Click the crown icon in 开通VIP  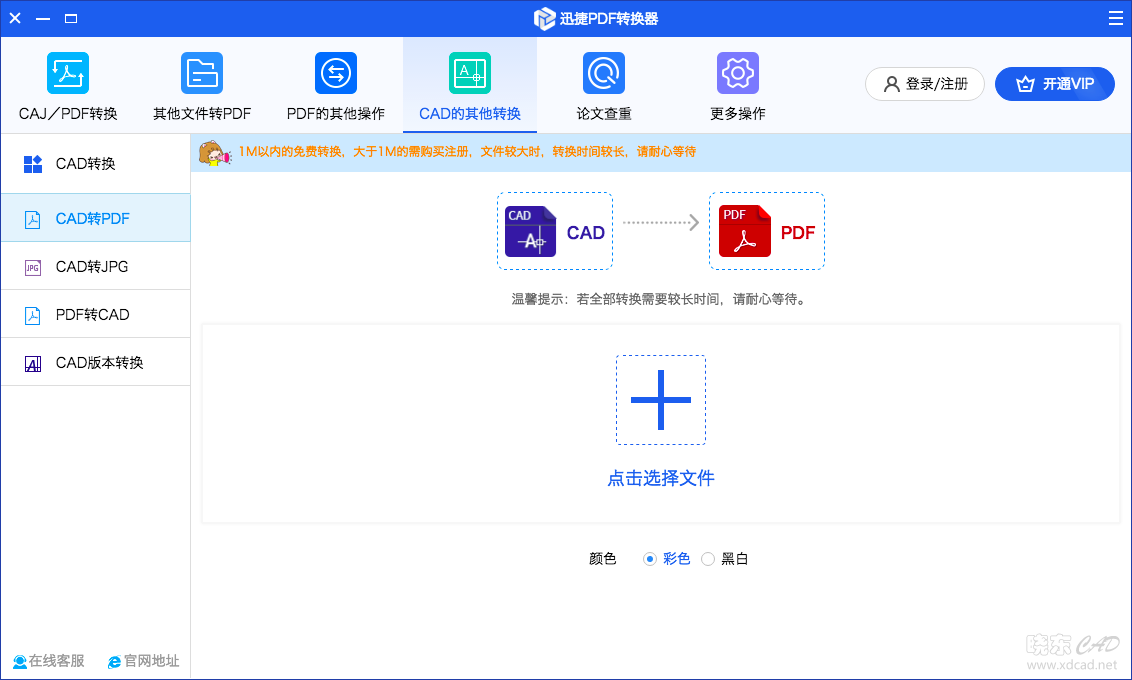(x=1025, y=84)
